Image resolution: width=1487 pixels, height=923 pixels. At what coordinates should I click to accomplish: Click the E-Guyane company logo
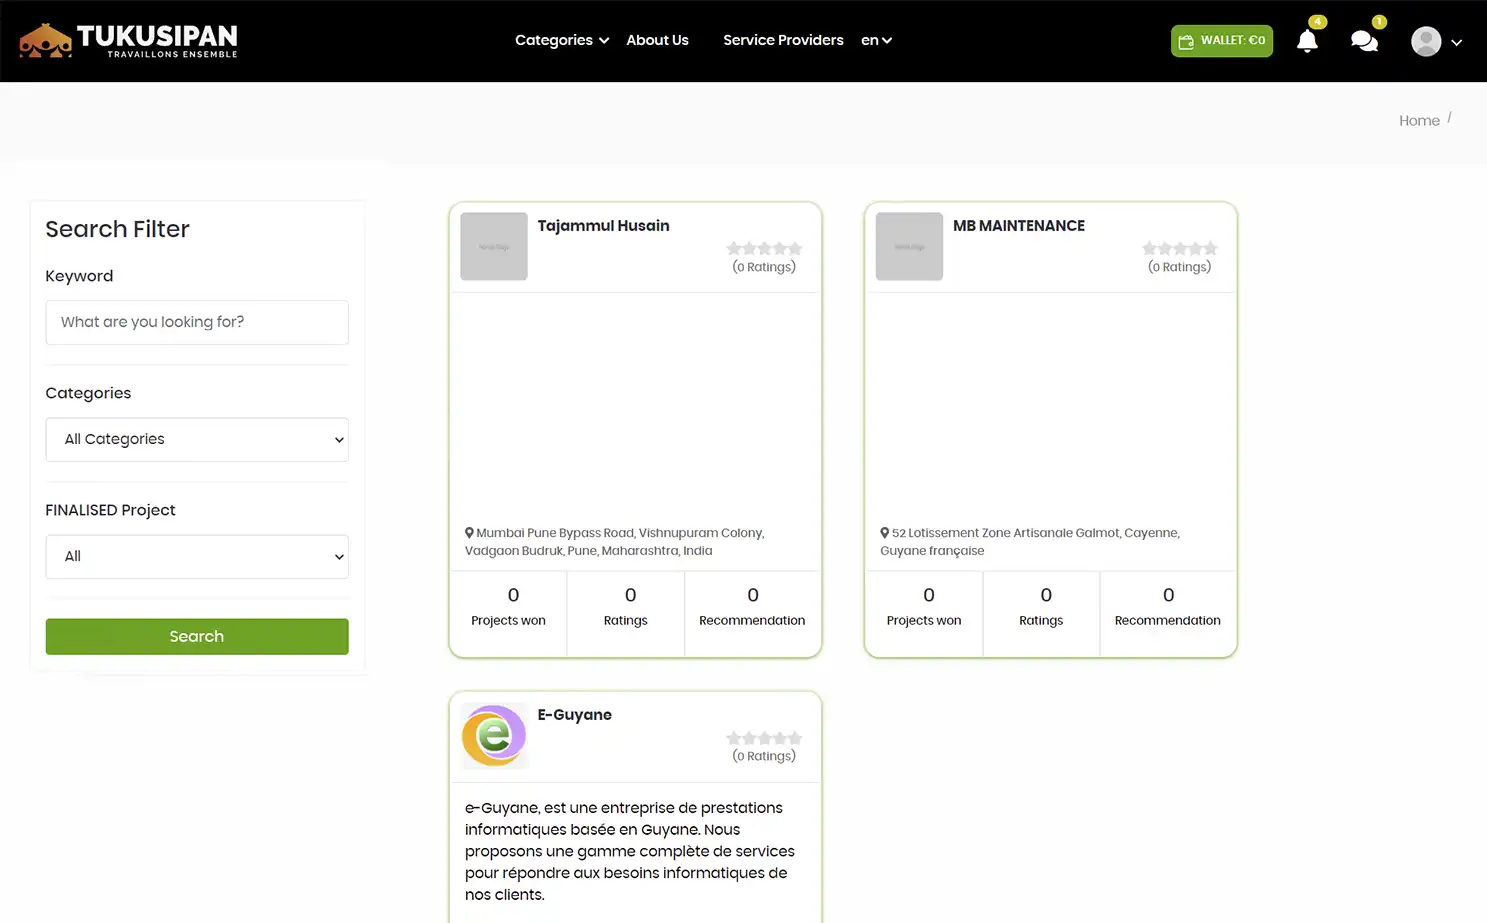(x=493, y=735)
